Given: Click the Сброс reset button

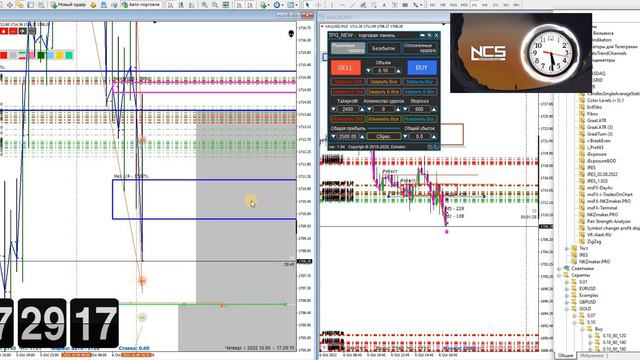Looking at the screenshot, I should tap(383, 137).
